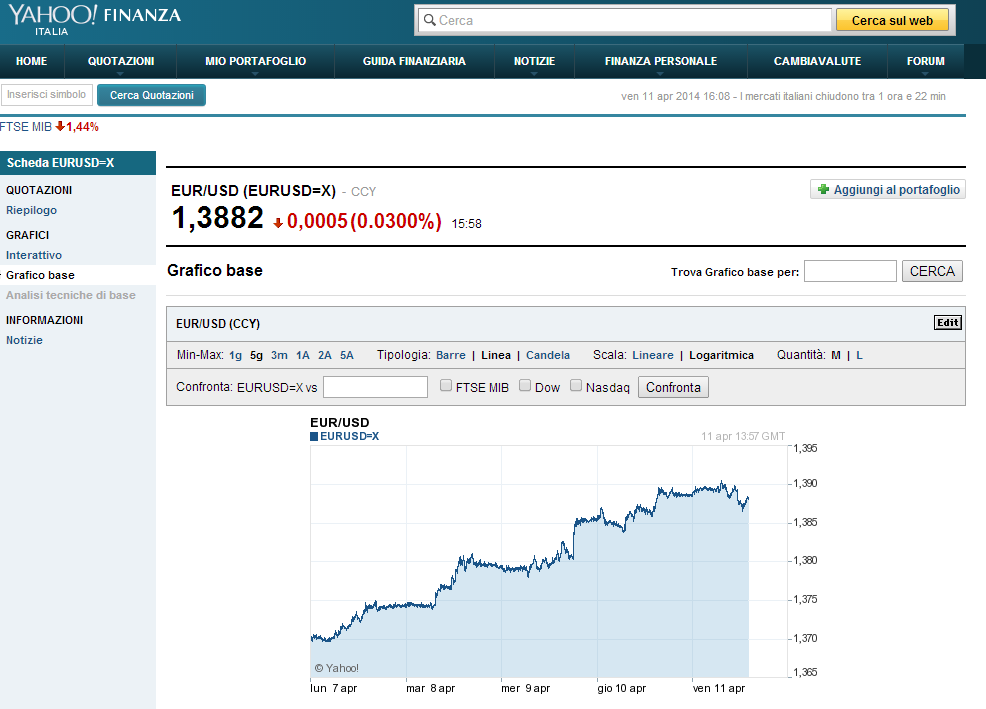Select the 1g chart range
The width and height of the screenshot is (986, 709).
click(235, 355)
